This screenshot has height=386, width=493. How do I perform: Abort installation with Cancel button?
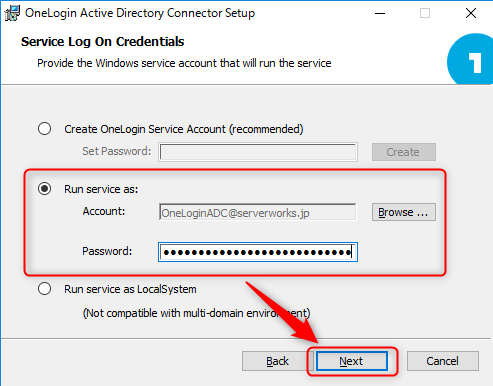coord(443,361)
